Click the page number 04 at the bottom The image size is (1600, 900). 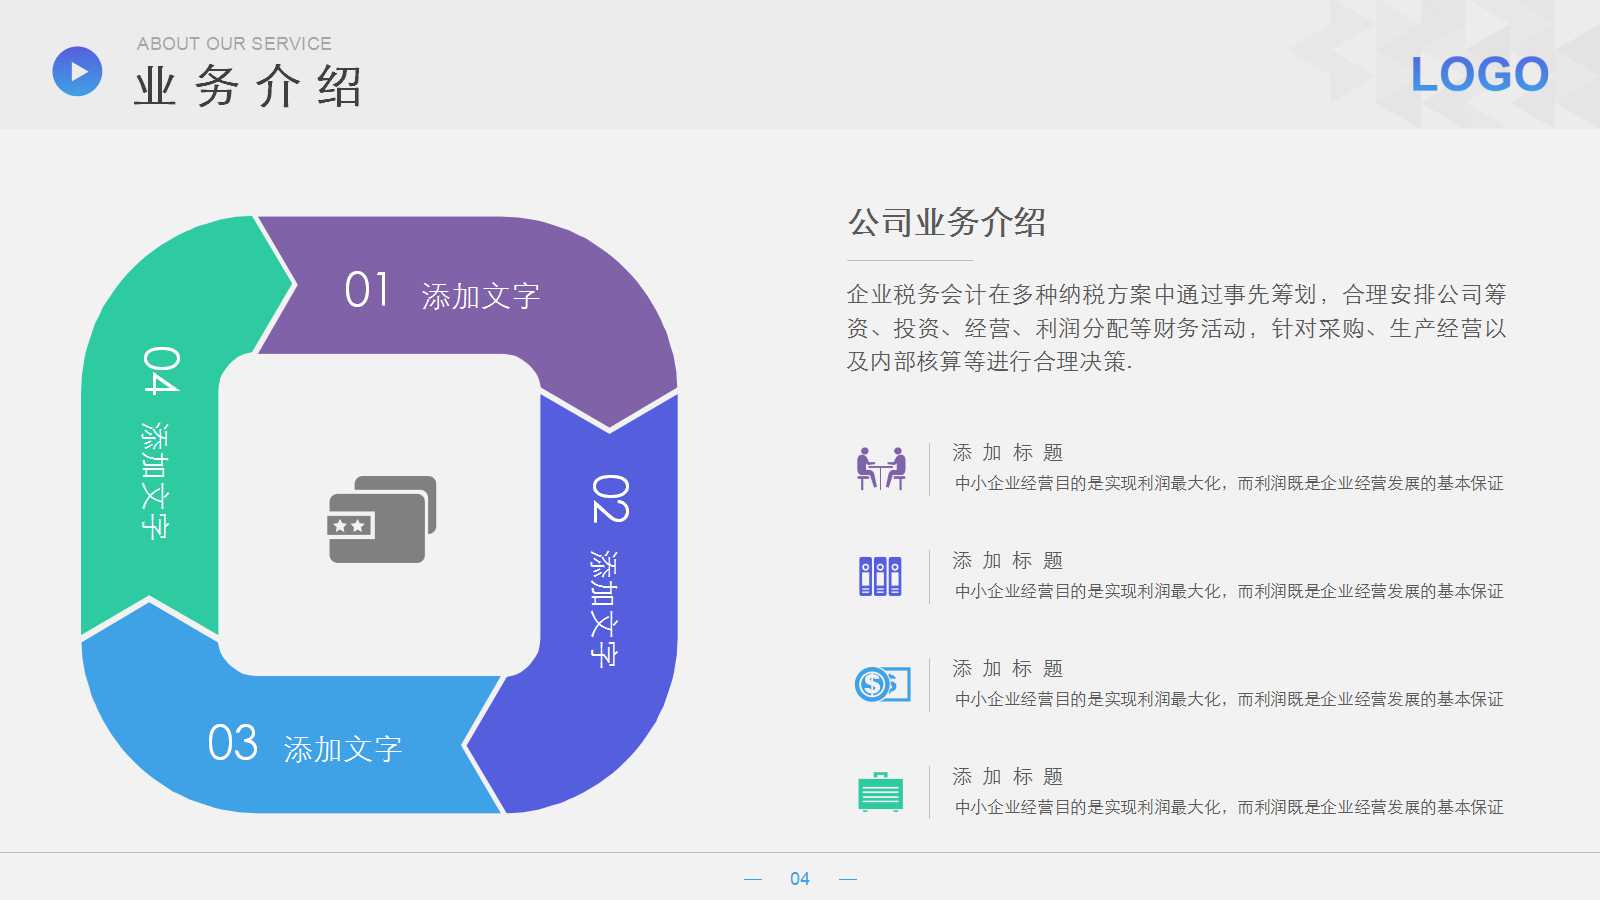click(x=798, y=878)
